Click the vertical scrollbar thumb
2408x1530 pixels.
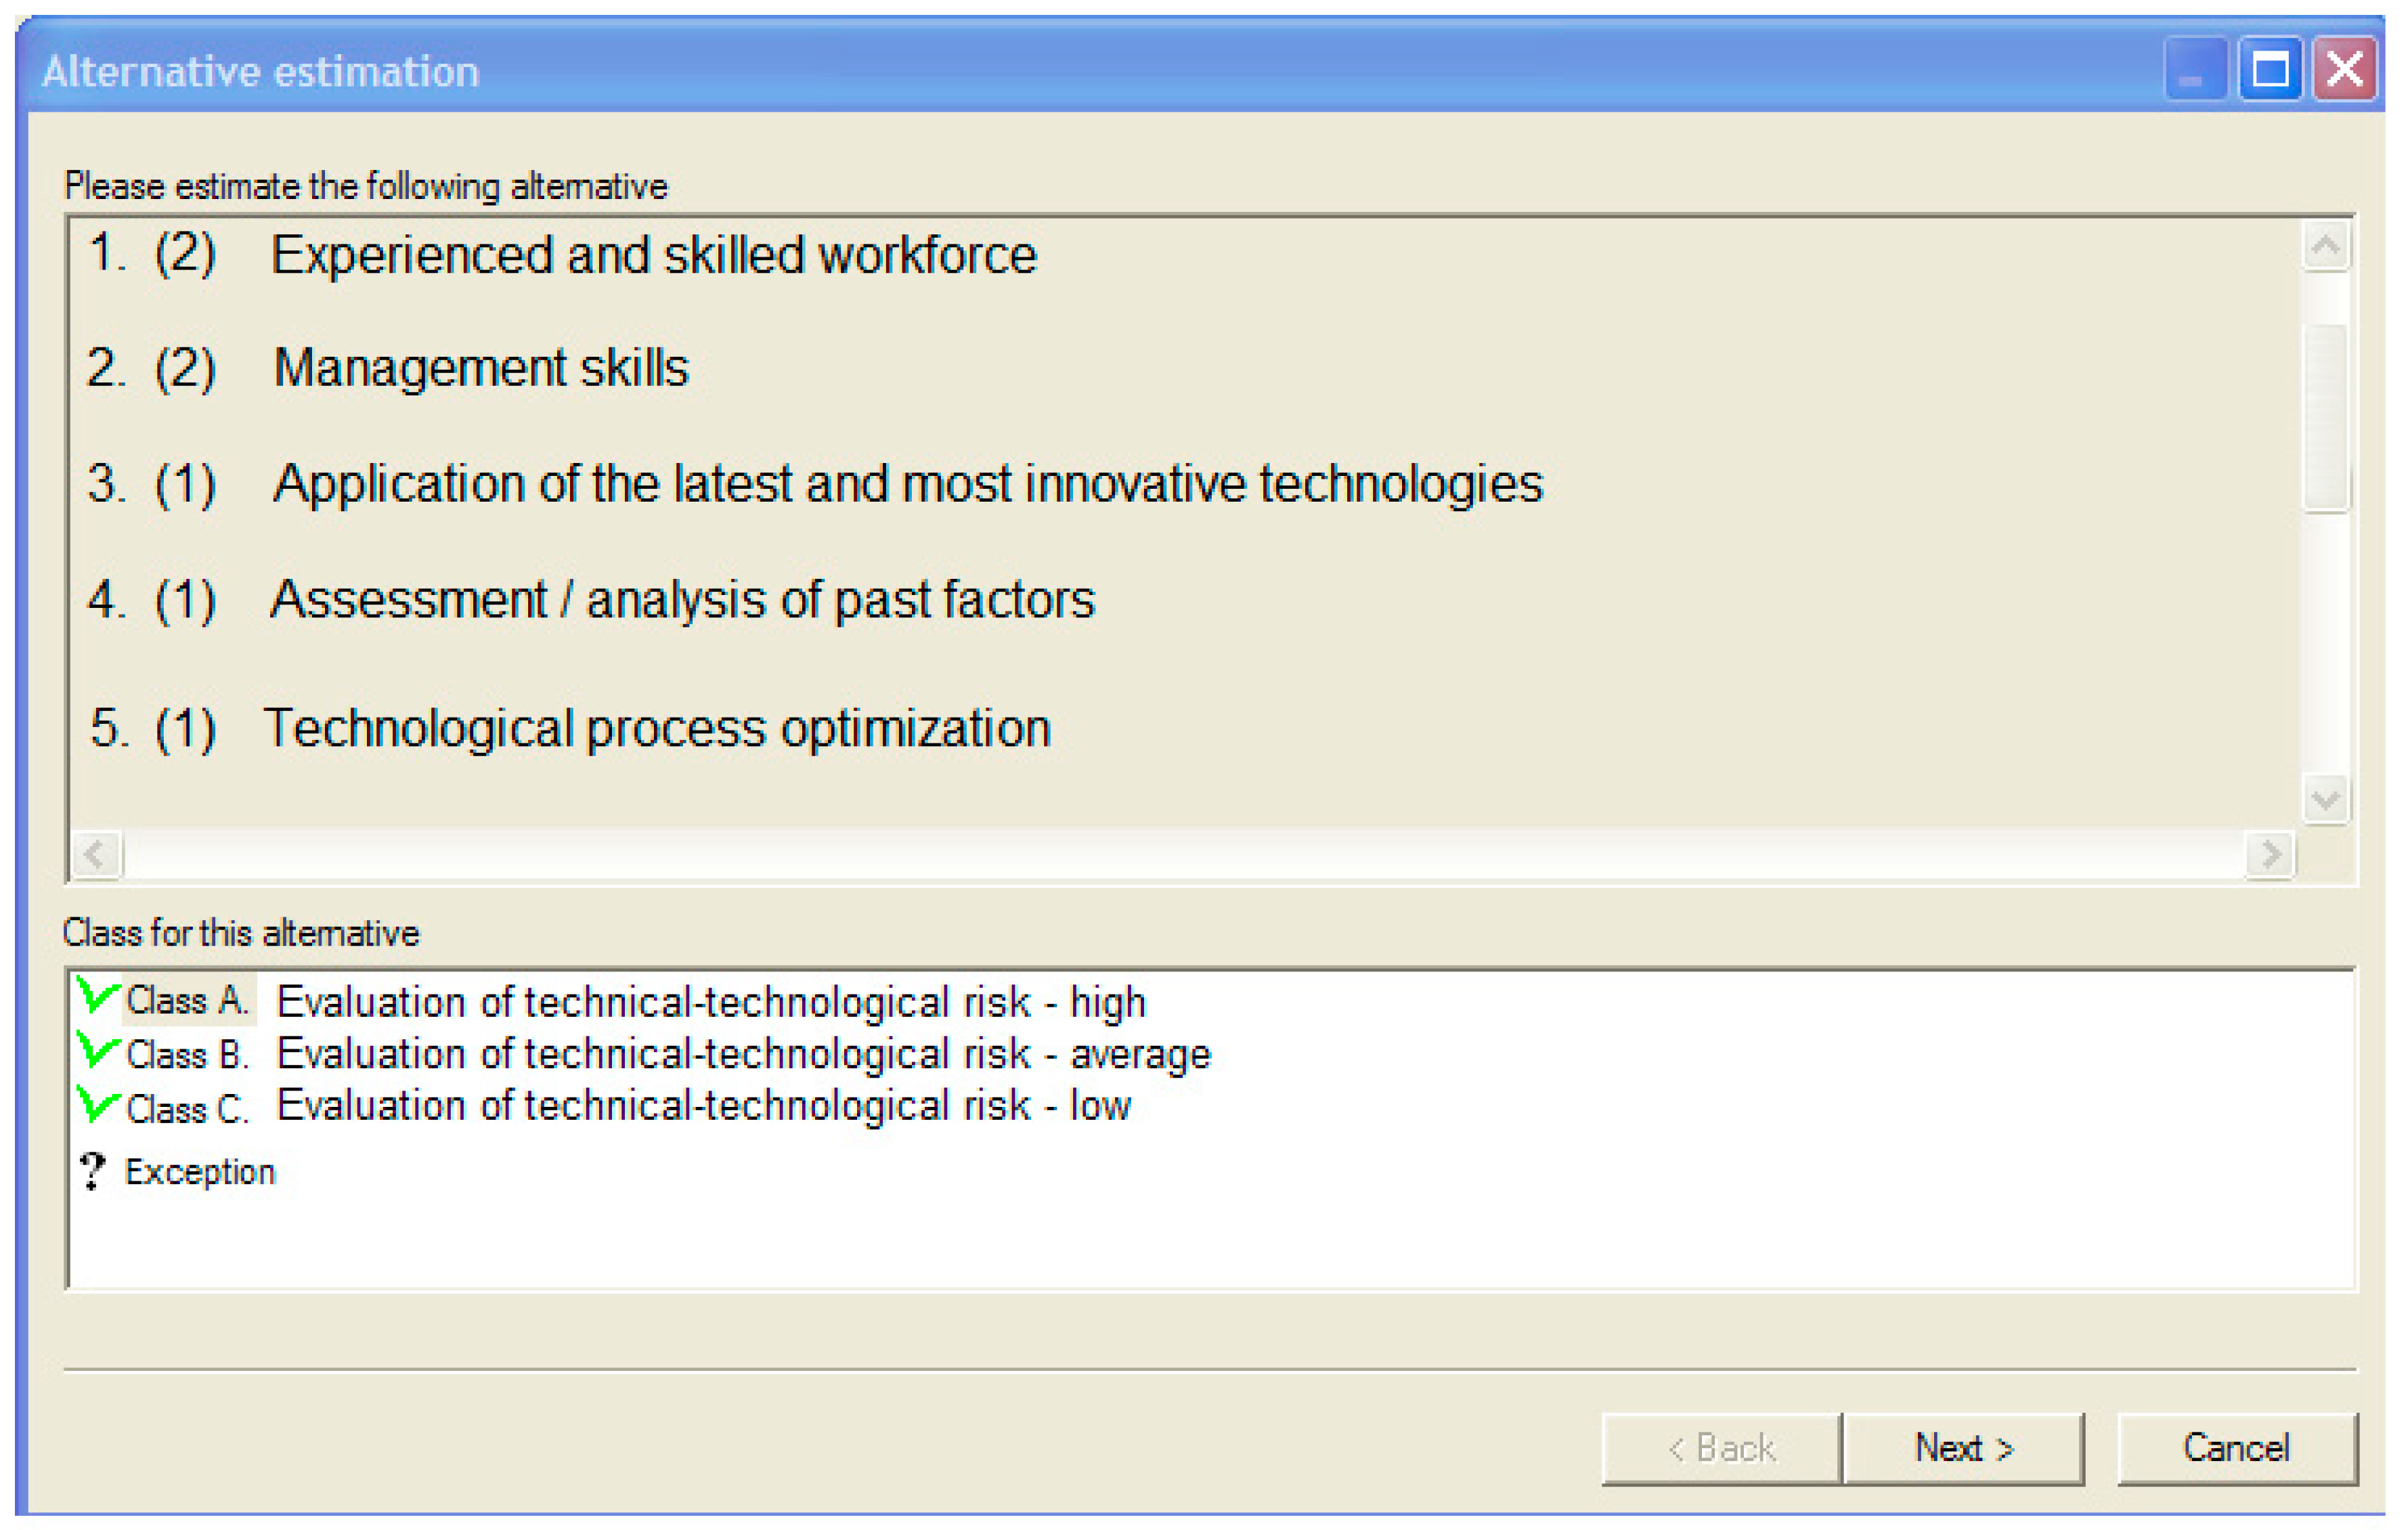point(2325,418)
